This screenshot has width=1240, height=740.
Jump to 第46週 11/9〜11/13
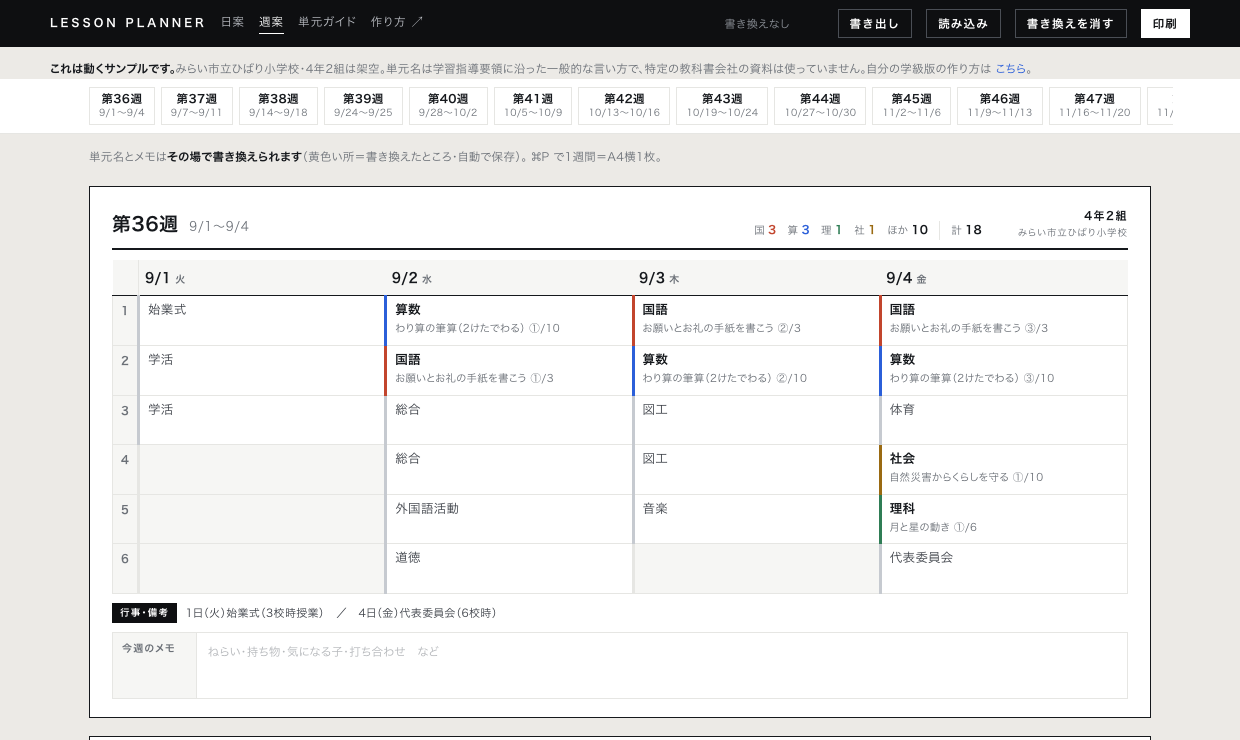click(x=1000, y=105)
